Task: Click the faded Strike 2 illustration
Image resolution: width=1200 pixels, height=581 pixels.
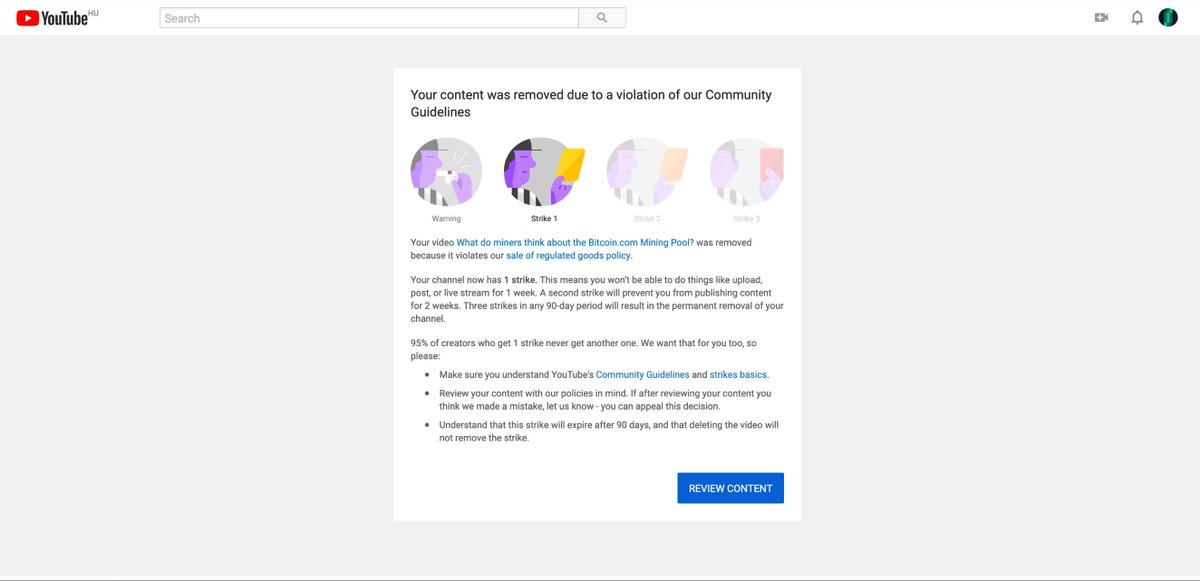Action: (646, 172)
